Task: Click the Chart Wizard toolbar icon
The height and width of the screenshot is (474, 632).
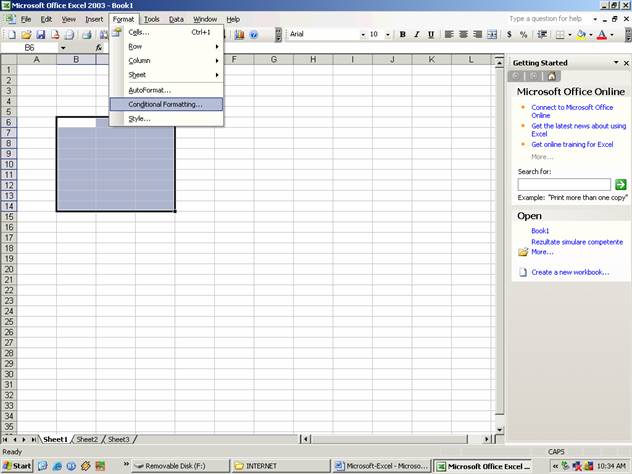Action: coord(239,35)
